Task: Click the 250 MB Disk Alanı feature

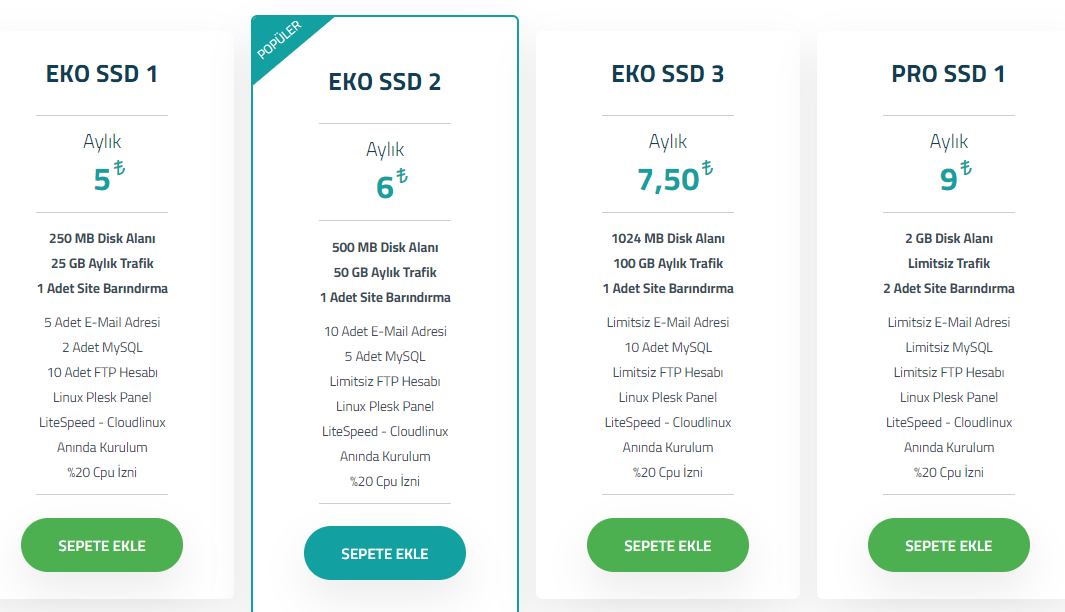Action: click(x=102, y=238)
